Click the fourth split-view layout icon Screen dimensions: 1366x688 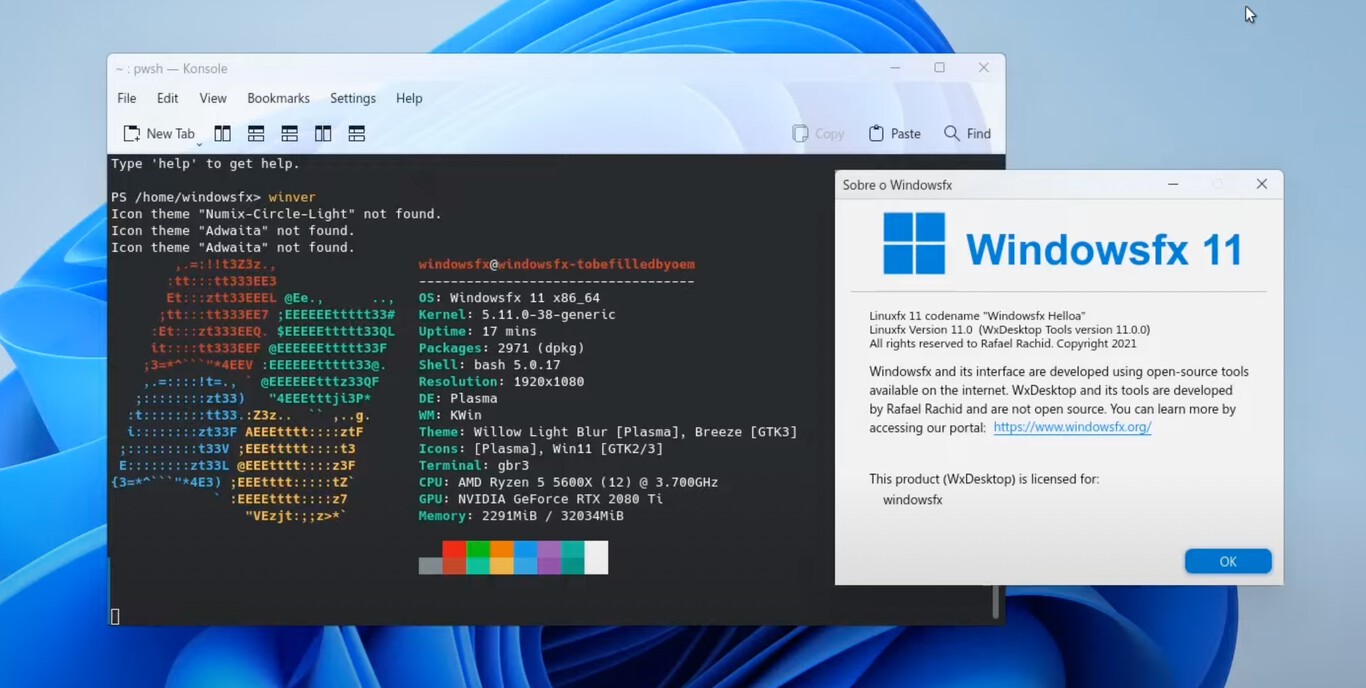[322, 133]
